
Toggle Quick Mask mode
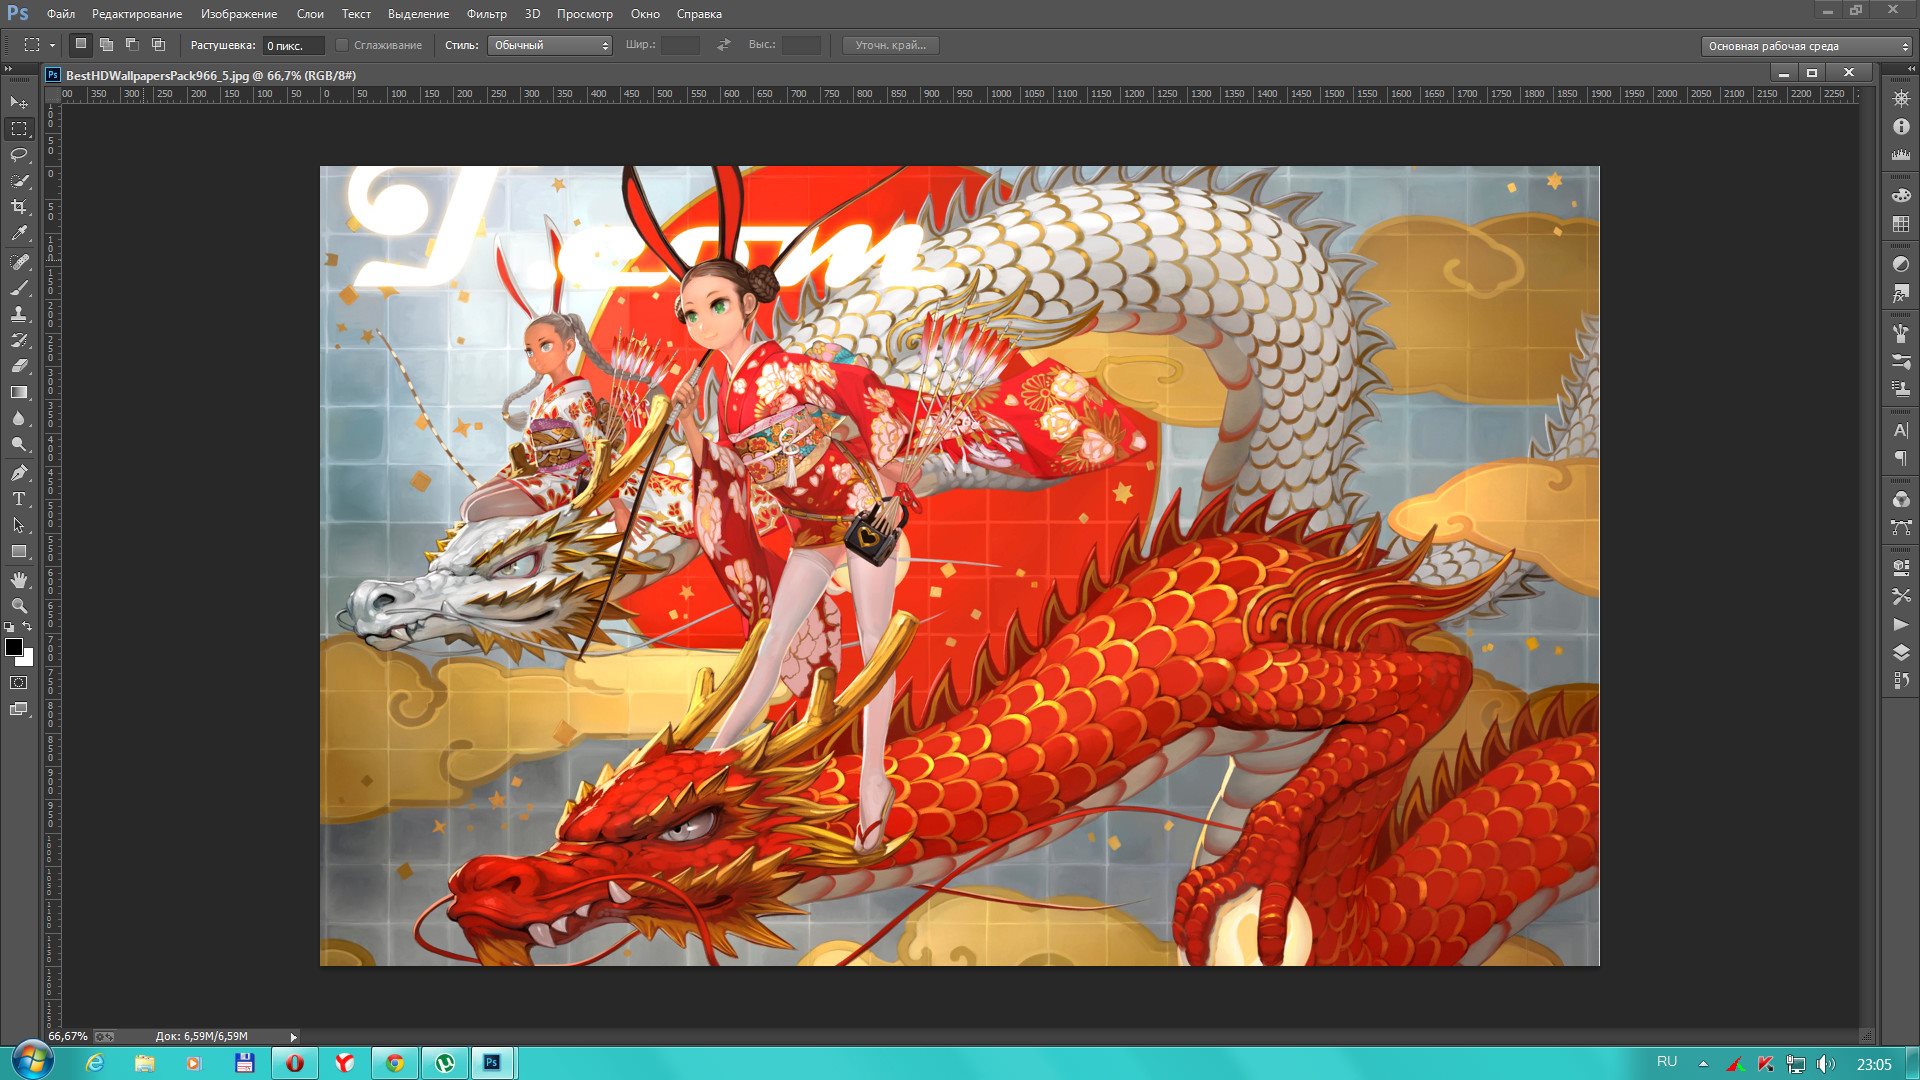pos(19,683)
